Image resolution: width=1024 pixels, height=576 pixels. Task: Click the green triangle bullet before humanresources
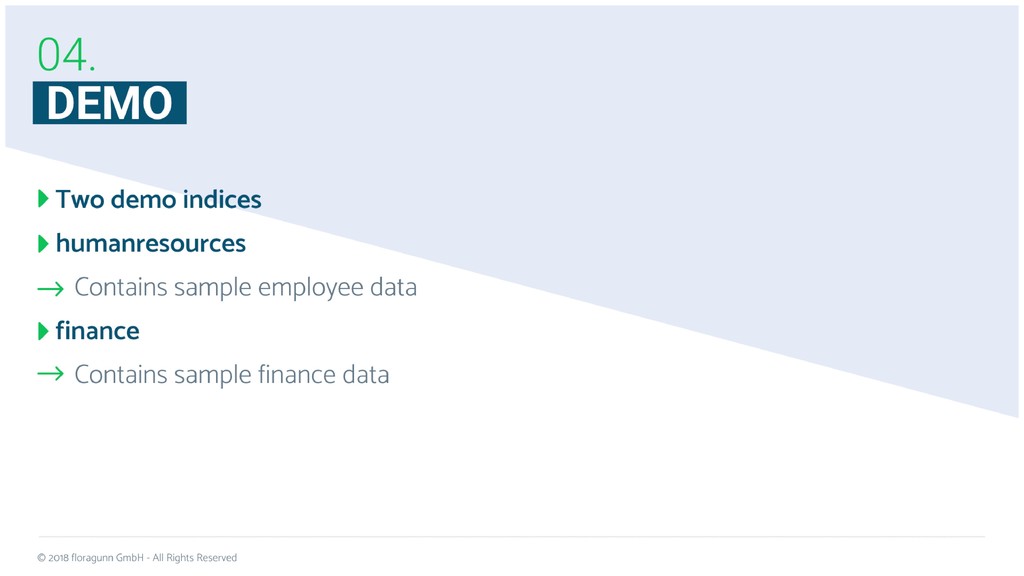click(43, 244)
